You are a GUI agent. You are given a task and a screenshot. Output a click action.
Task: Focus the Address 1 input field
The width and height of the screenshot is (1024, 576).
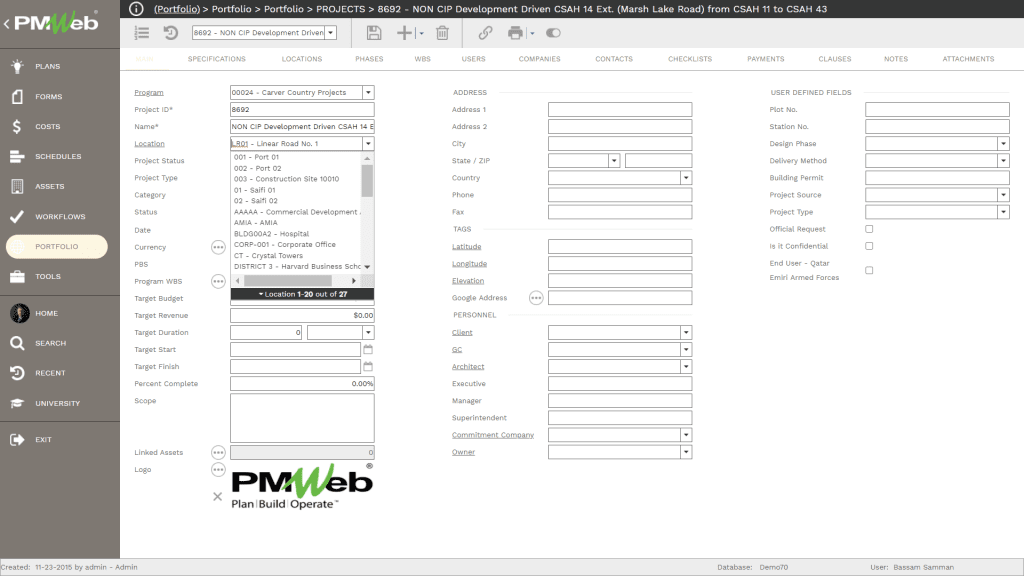pyautogui.click(x=620, y=110)
